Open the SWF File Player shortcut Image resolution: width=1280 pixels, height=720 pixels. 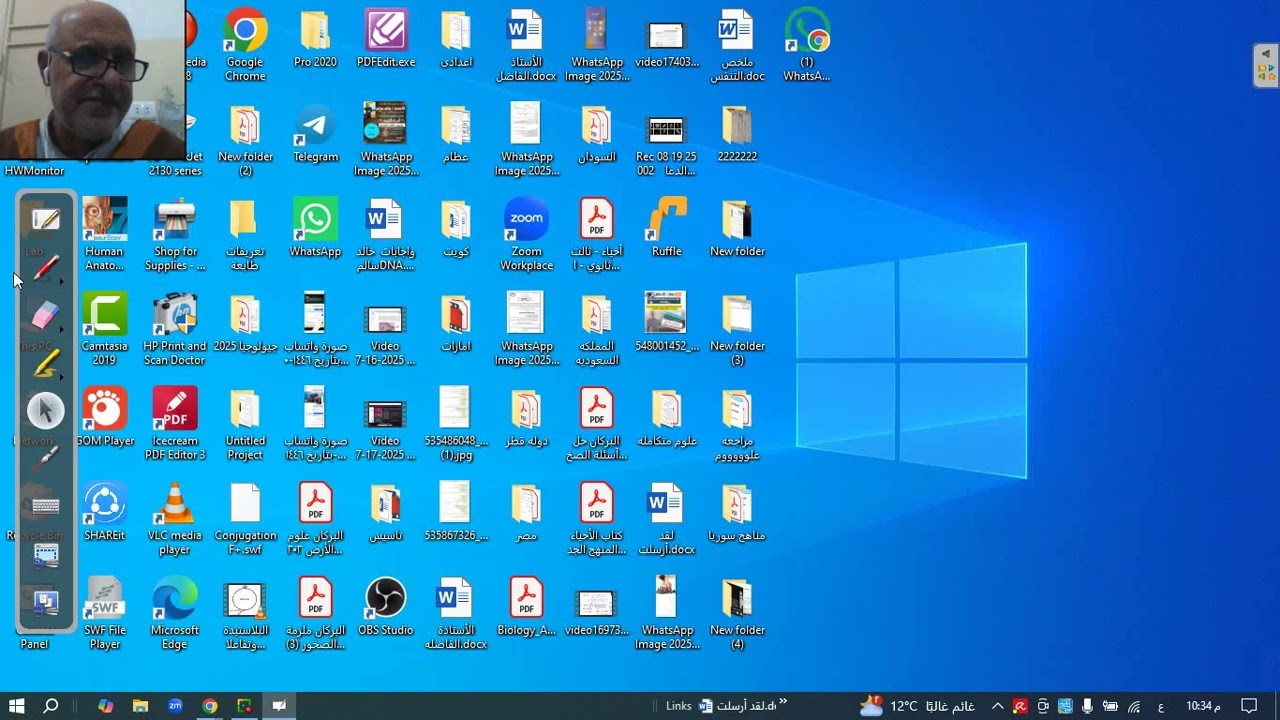click(x=104, y=614)
